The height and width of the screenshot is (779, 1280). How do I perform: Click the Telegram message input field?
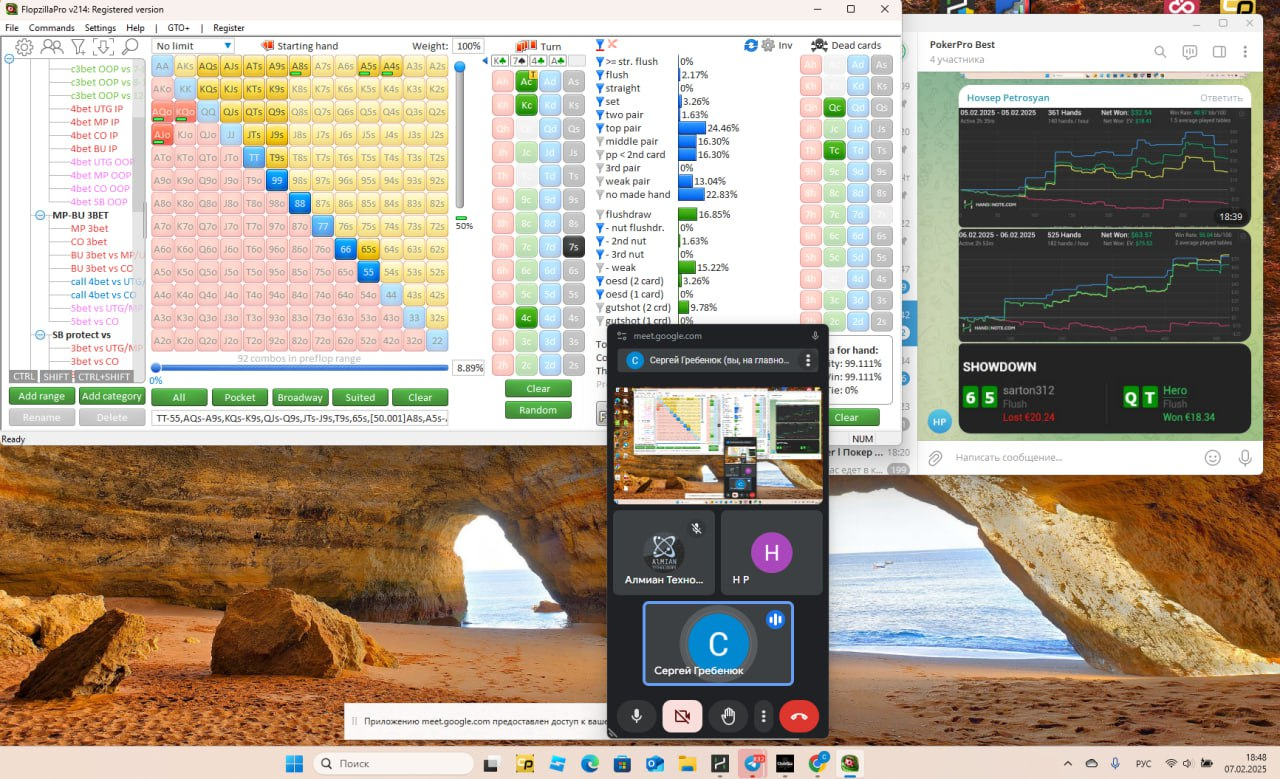[x=1072, y=458]
